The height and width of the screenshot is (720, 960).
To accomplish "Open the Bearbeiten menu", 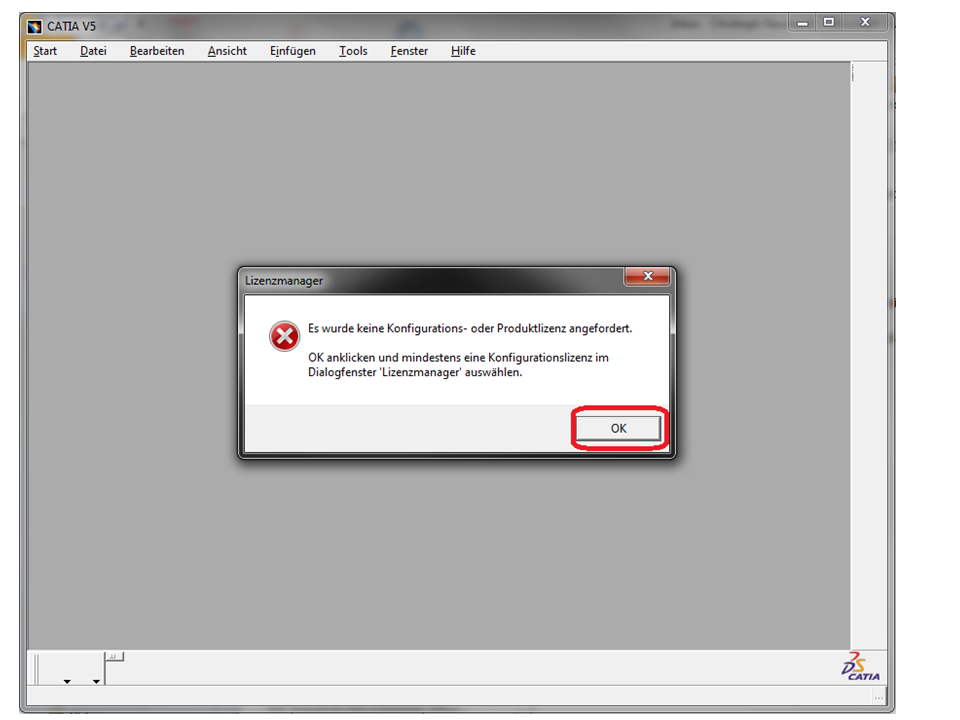I will [157, 51].
